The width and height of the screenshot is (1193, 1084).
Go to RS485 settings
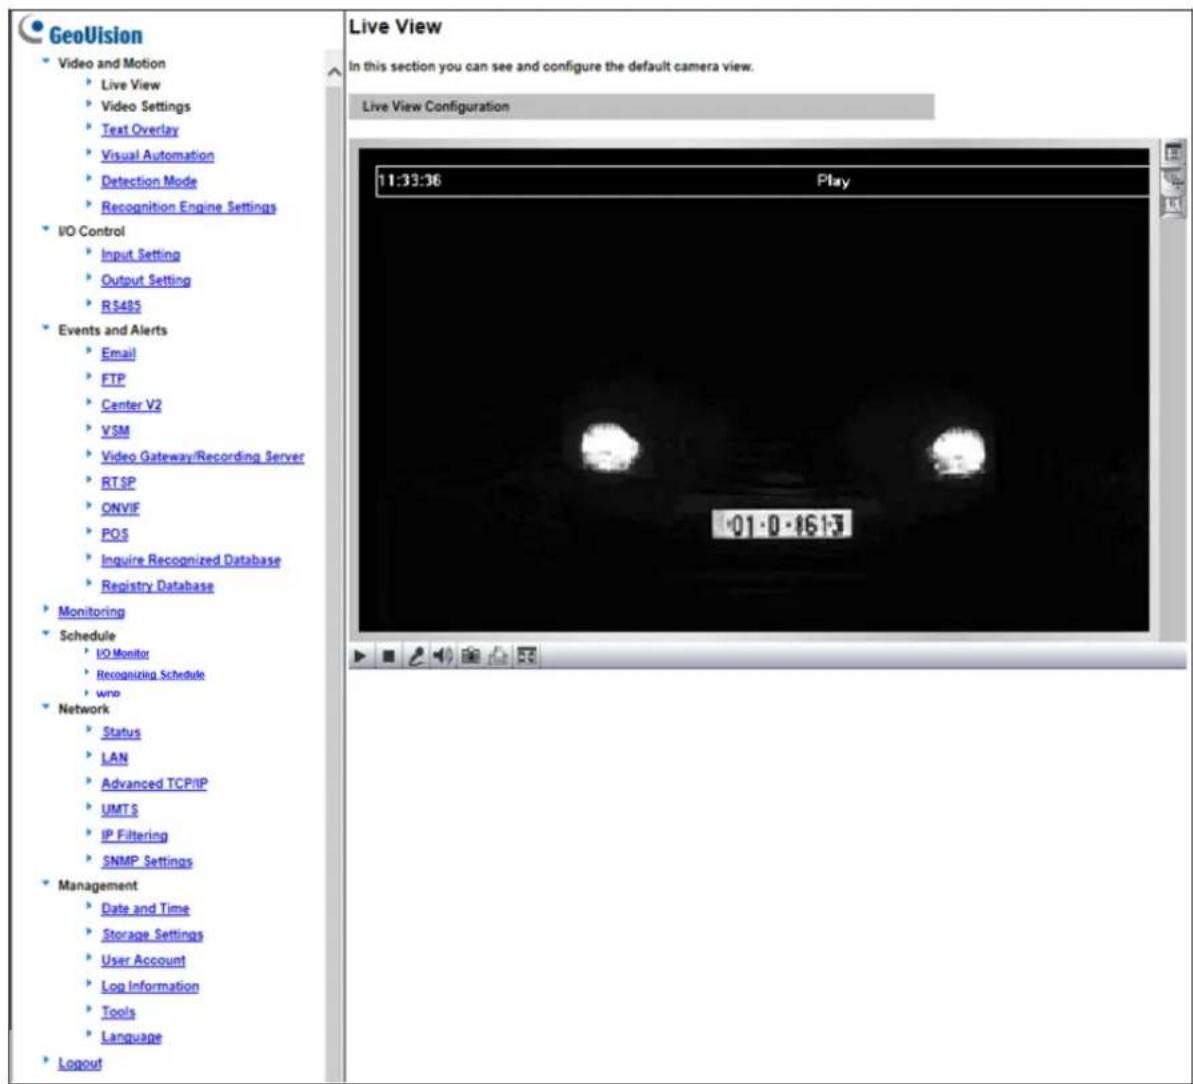point(121,306)
